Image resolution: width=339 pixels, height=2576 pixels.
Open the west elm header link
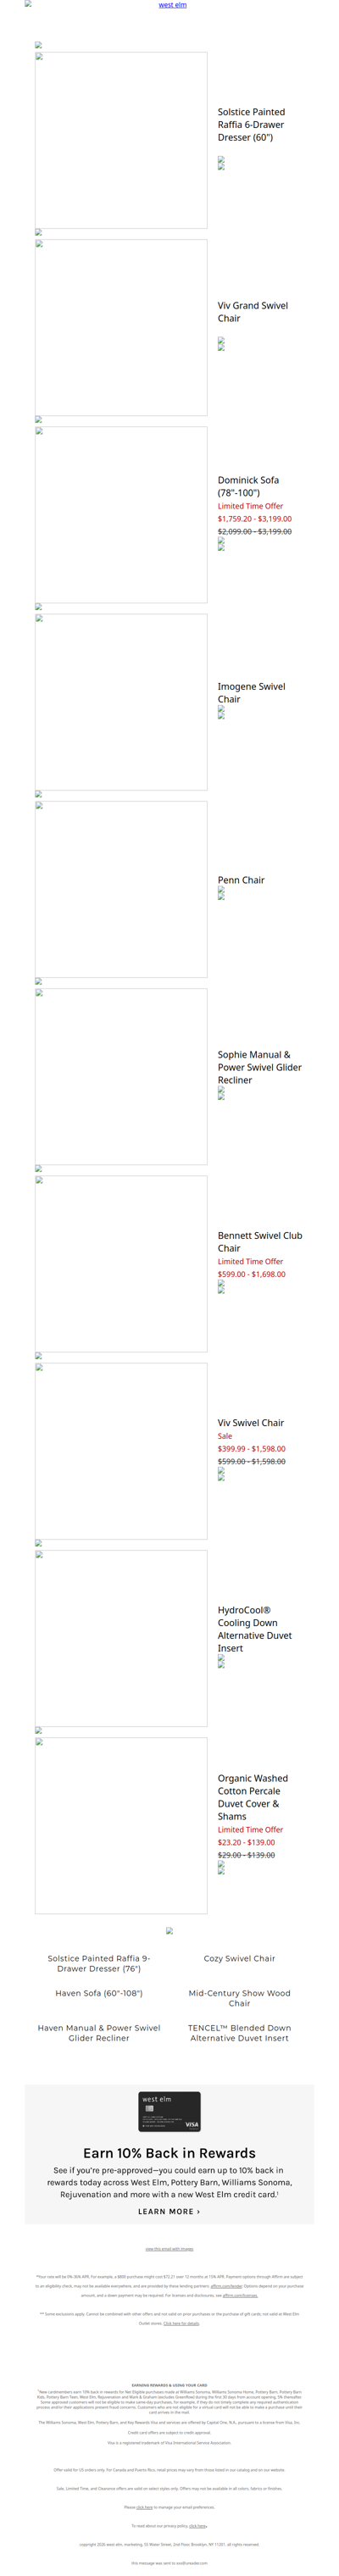(x=172, y=5)
